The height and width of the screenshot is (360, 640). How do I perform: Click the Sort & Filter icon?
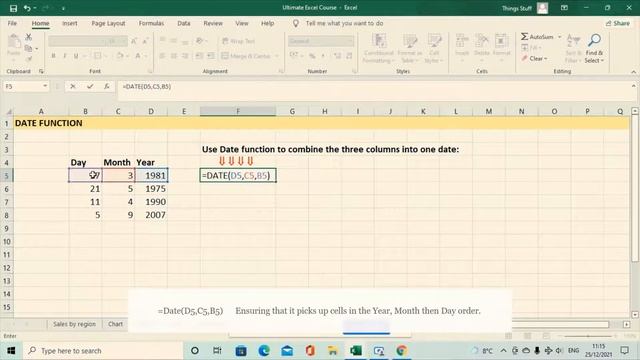click(573, 41)
